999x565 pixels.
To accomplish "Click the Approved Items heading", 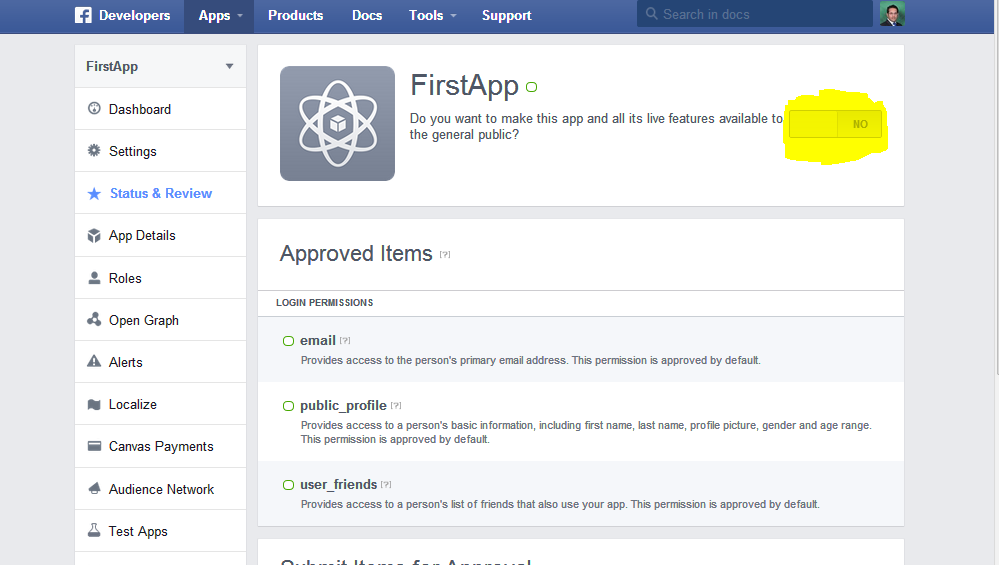I will coord(356,254).
